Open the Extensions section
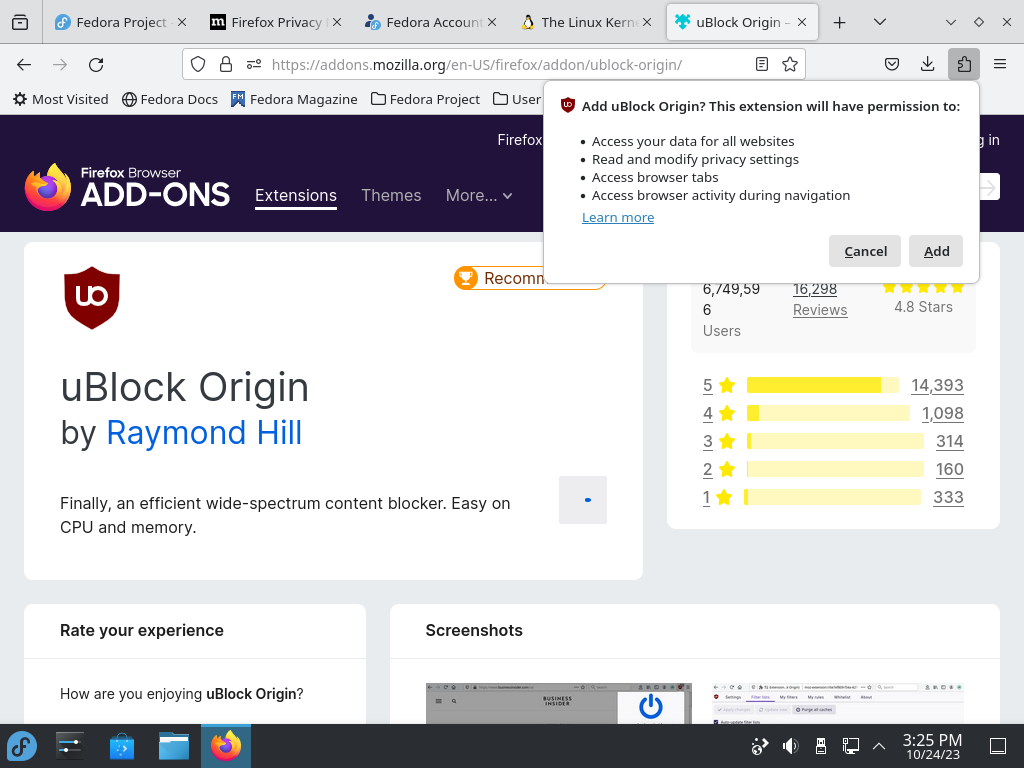The image size is (1024, 768). click(296, 196)
